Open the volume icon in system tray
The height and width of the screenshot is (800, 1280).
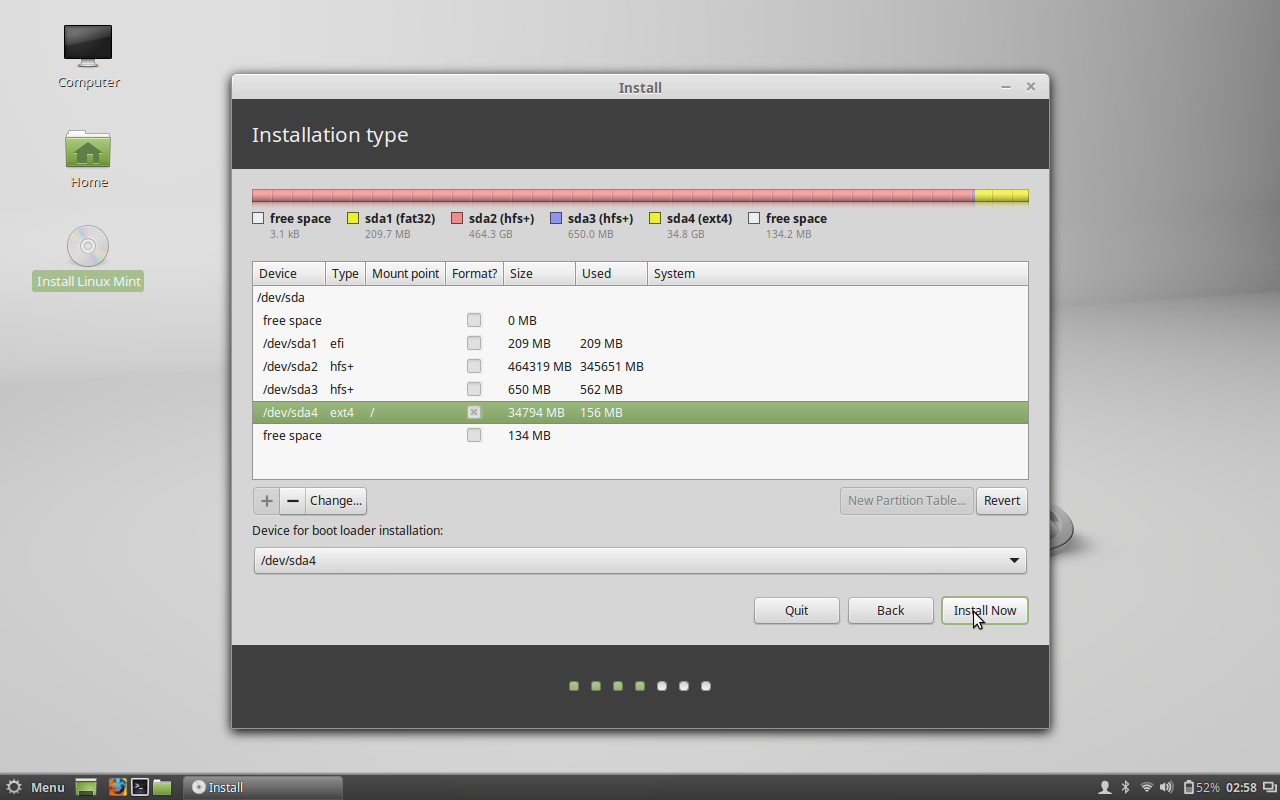pyautogui.click(x=1166, y=787)
